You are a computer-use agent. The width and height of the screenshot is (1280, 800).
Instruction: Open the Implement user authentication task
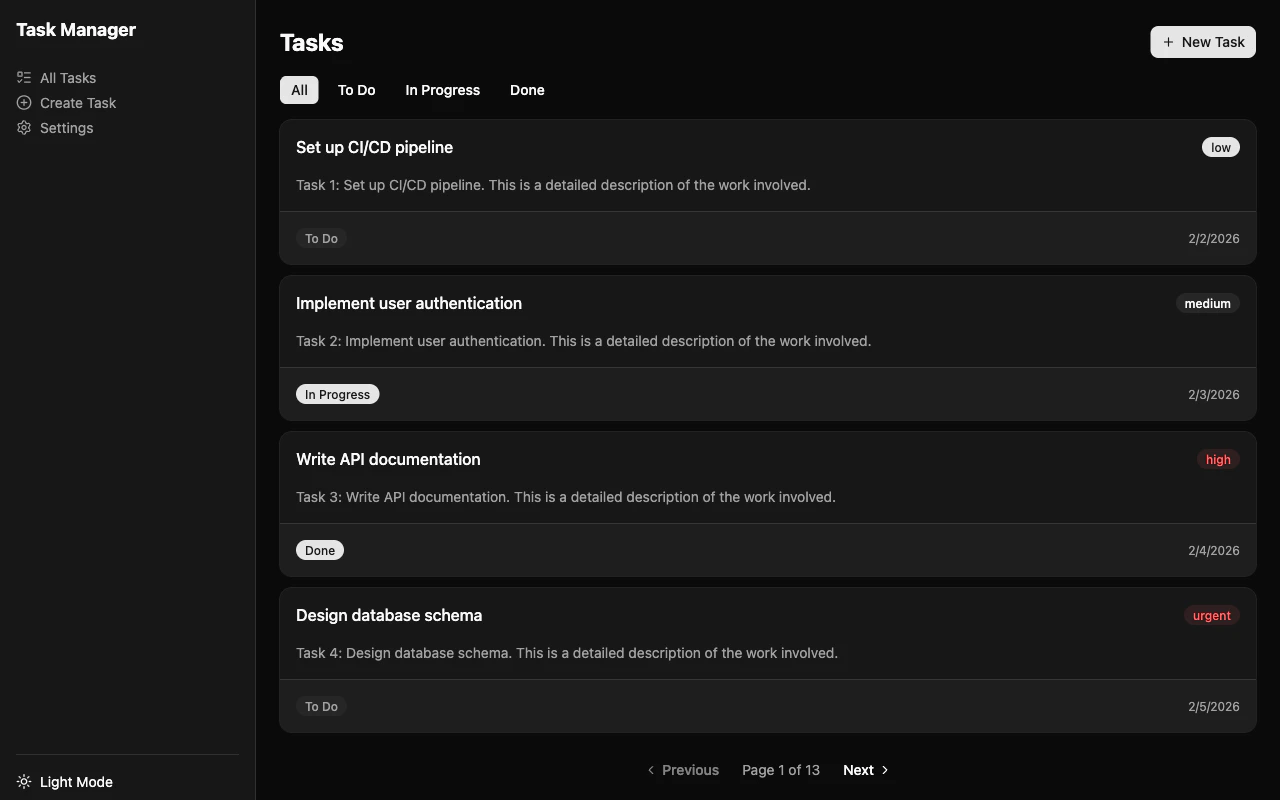click(x=409, y=303)
